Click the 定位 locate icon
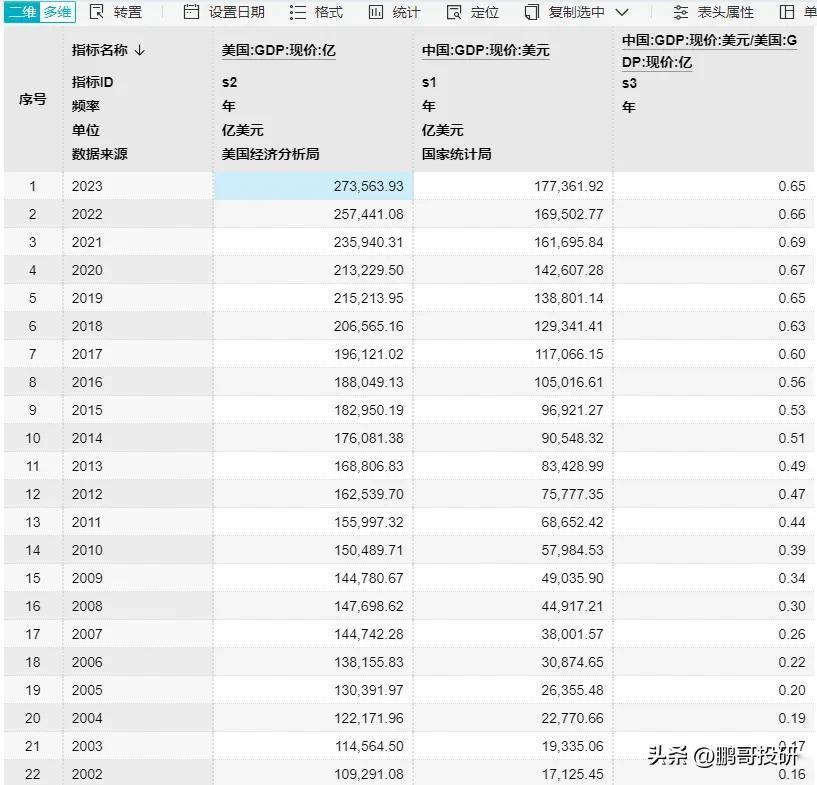This screenshot has height=785, width=817. click(x=454, y=12)
